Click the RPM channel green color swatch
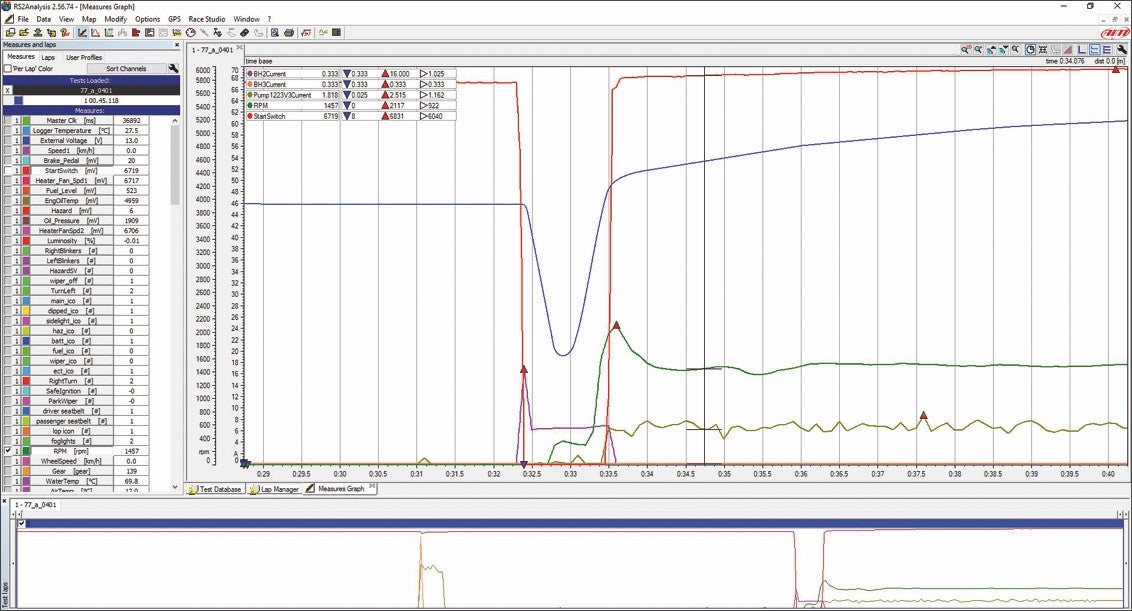Image resolution: width=1132 pixels, height=611 pixels. point(26,451)
